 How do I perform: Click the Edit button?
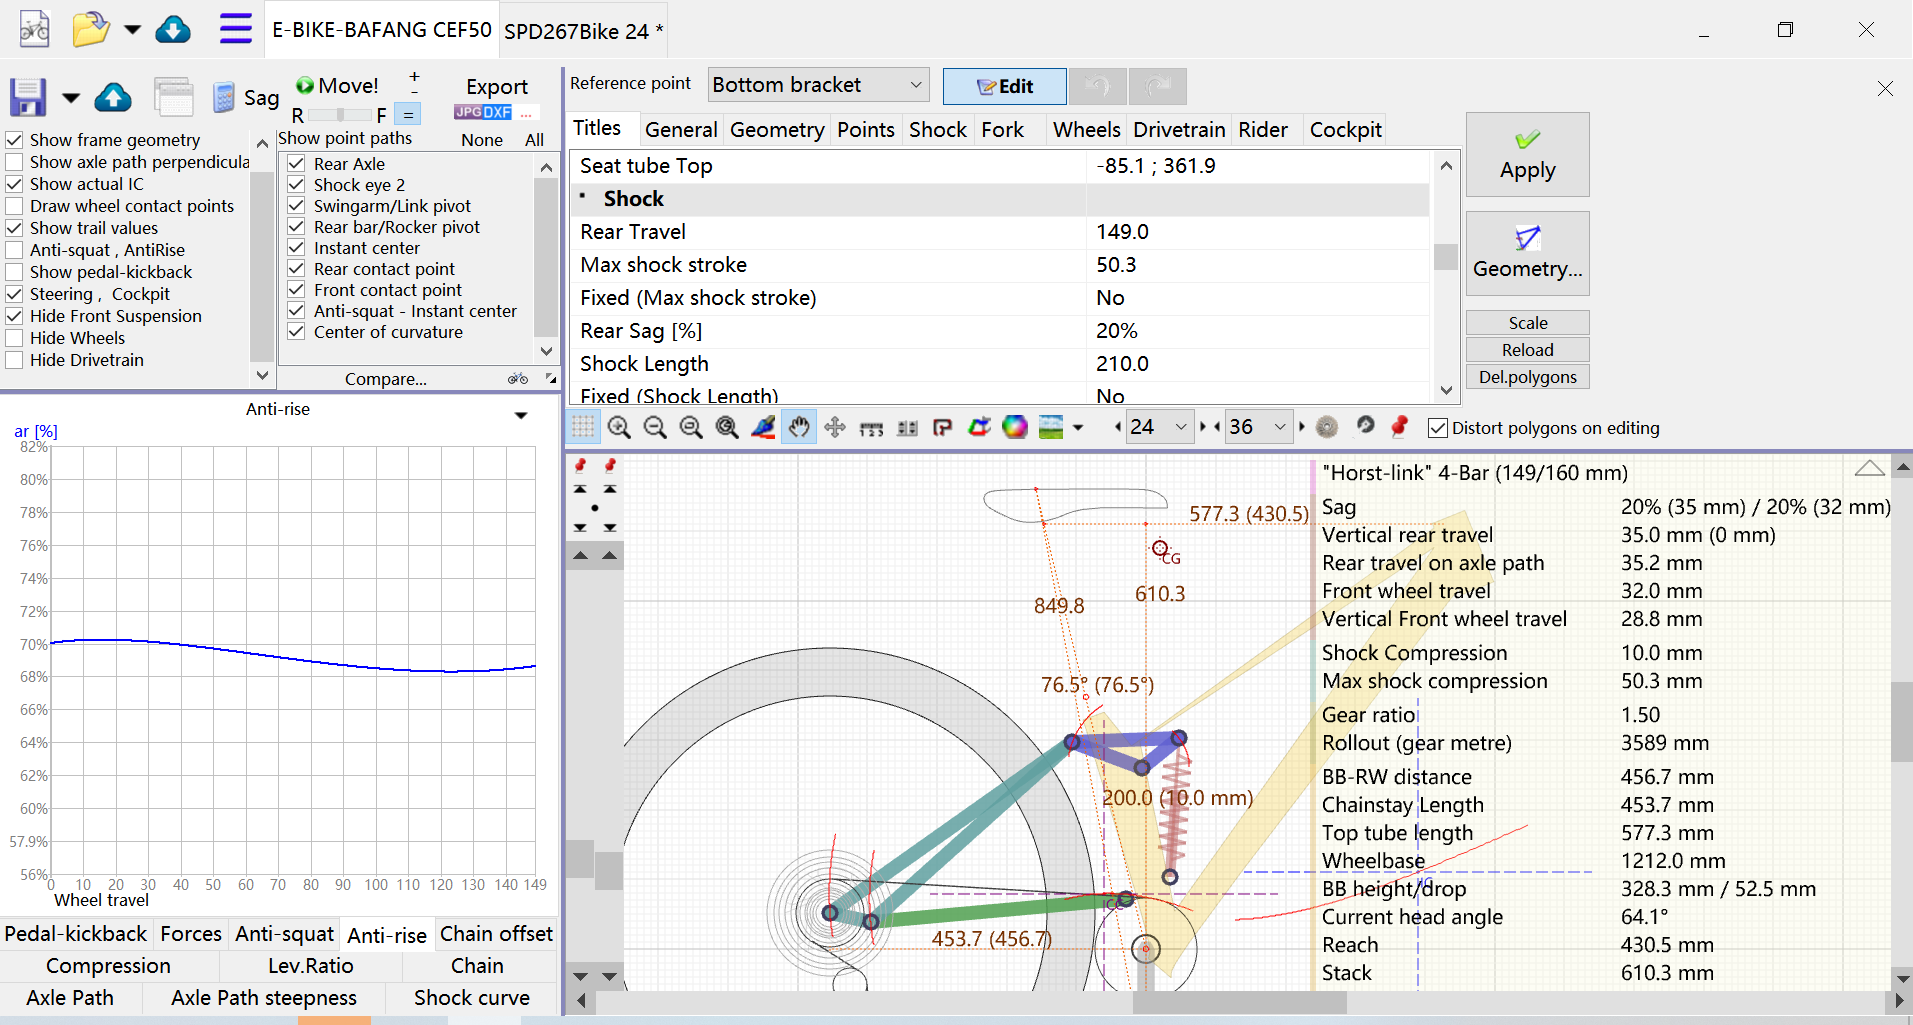[1005, 86]
